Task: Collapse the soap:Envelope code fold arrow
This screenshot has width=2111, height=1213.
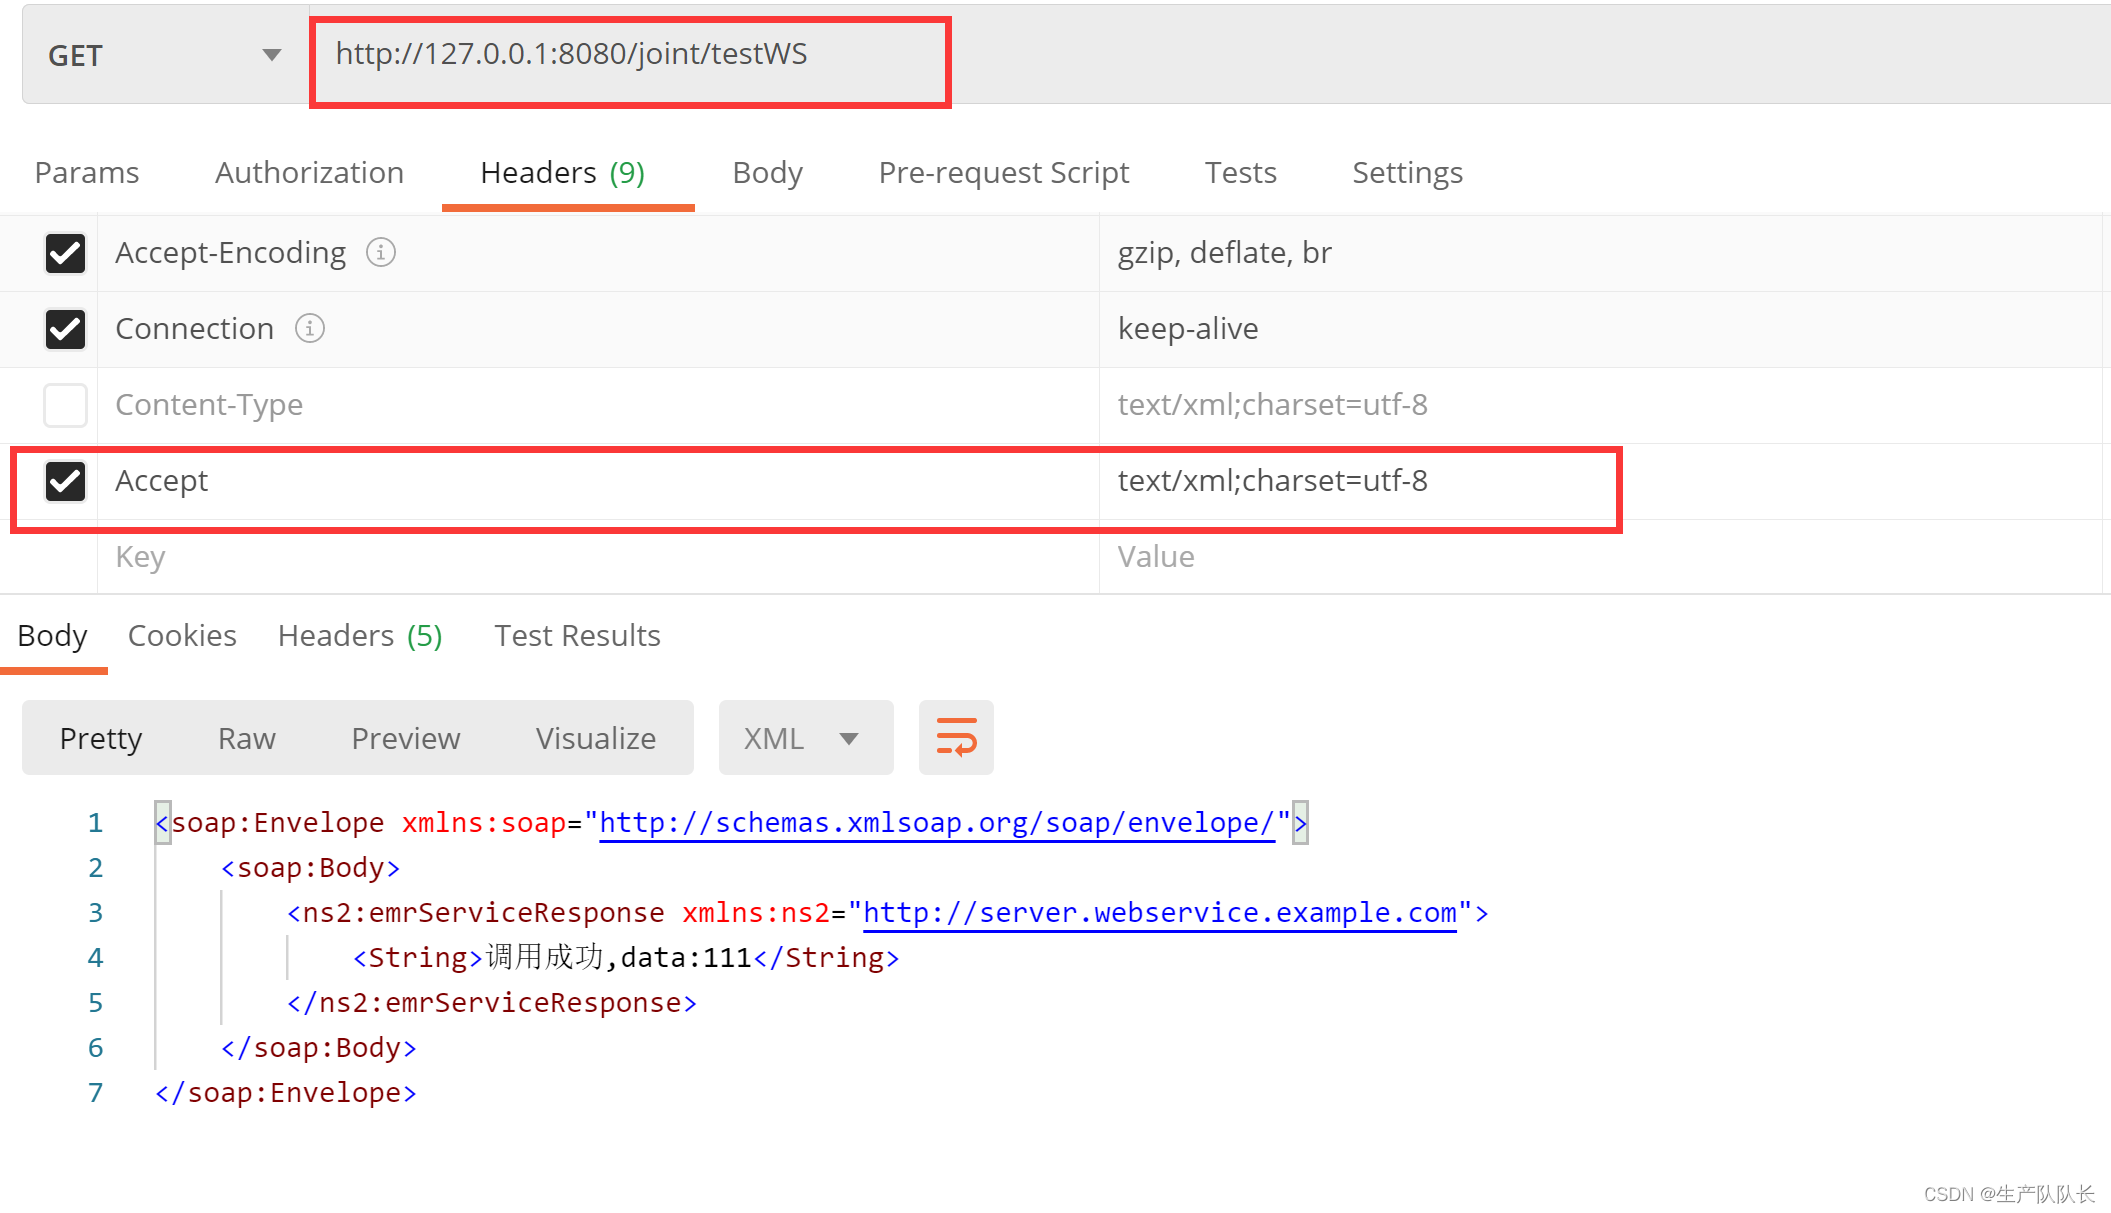Action: point(161,822)
